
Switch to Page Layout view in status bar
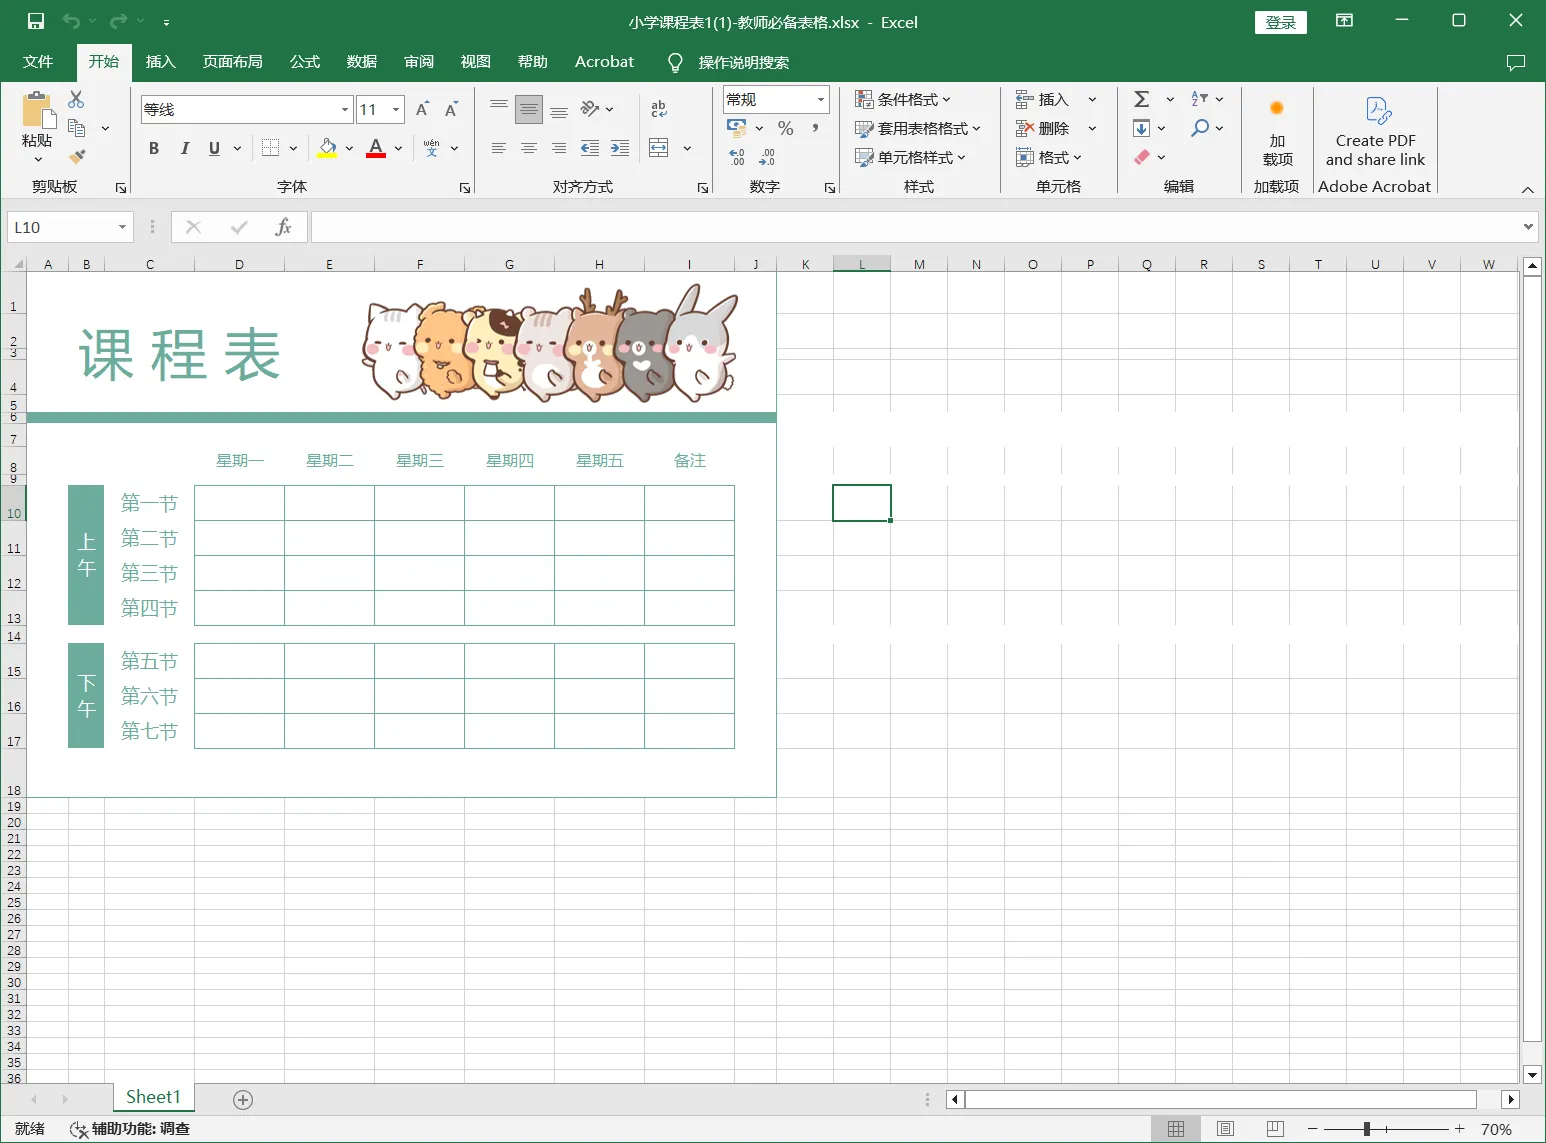click(1225, 1128)
